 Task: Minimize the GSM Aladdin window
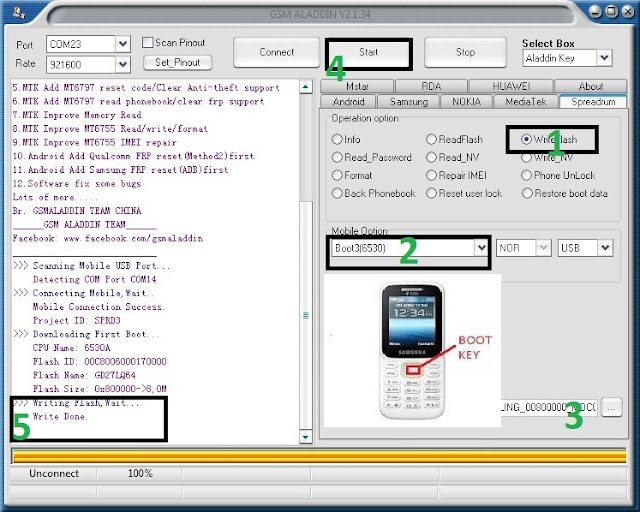tap(596, 11)
